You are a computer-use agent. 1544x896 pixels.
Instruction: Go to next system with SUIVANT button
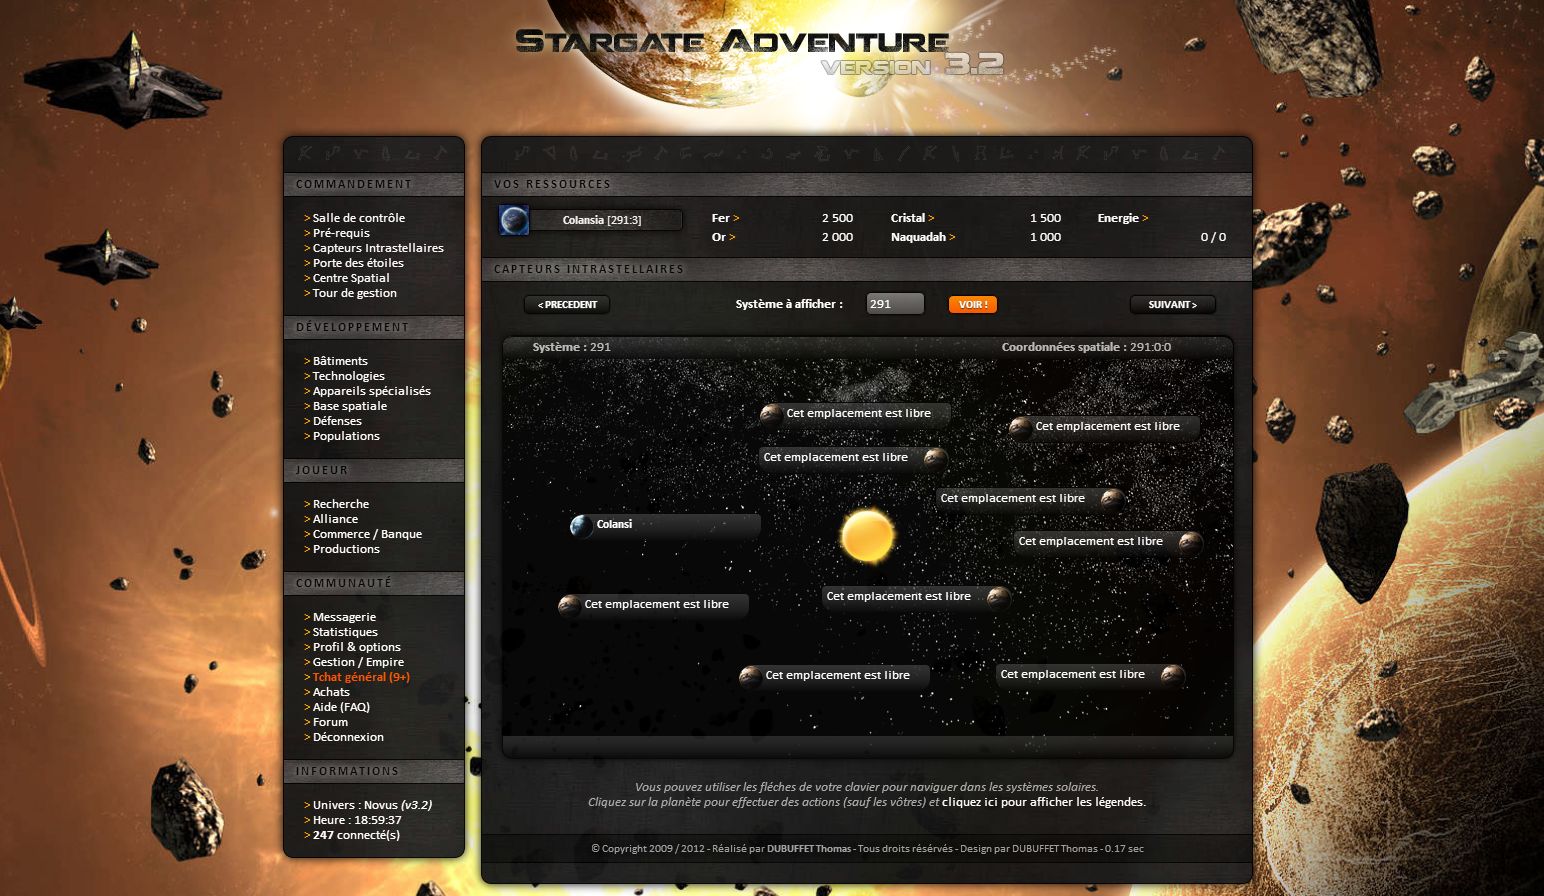(1172, 305)
